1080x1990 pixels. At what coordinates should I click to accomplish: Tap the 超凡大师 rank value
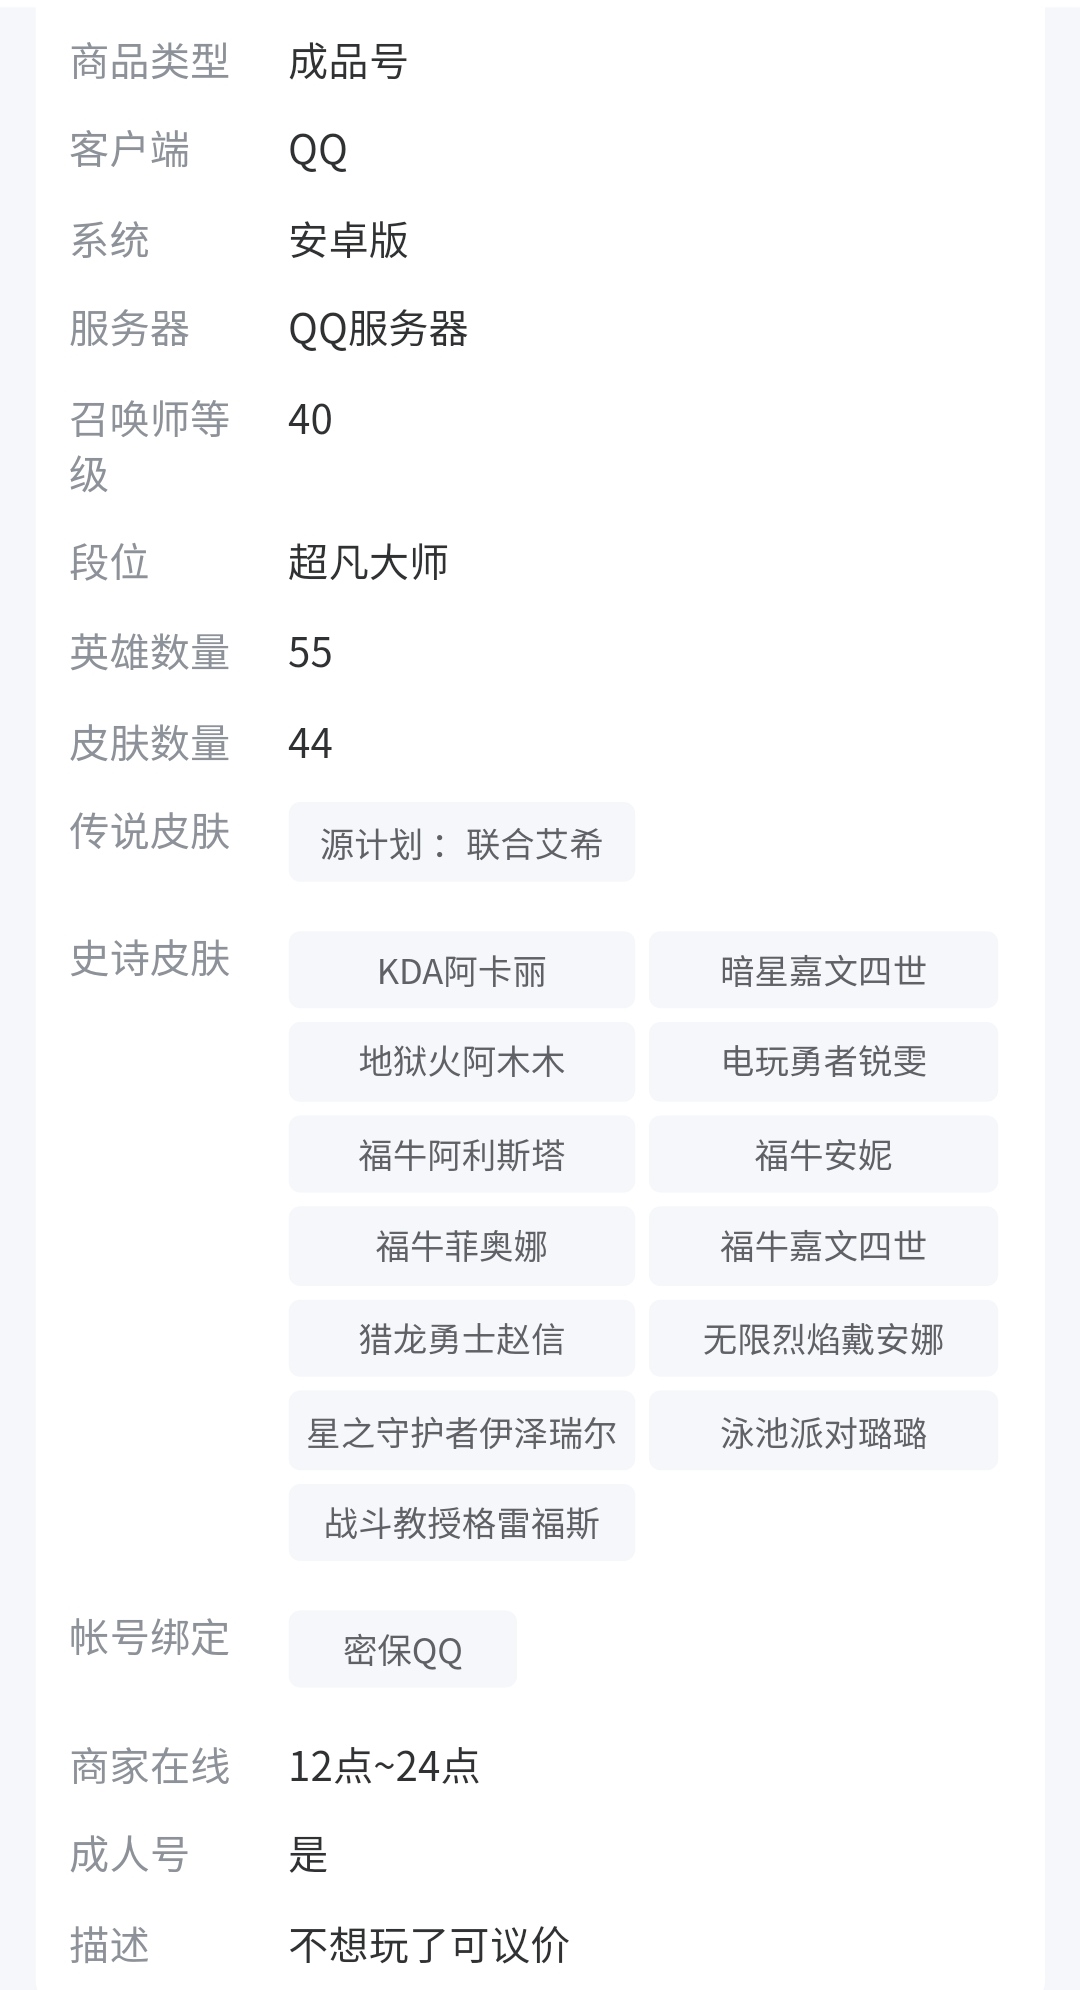tap(368, 563)
